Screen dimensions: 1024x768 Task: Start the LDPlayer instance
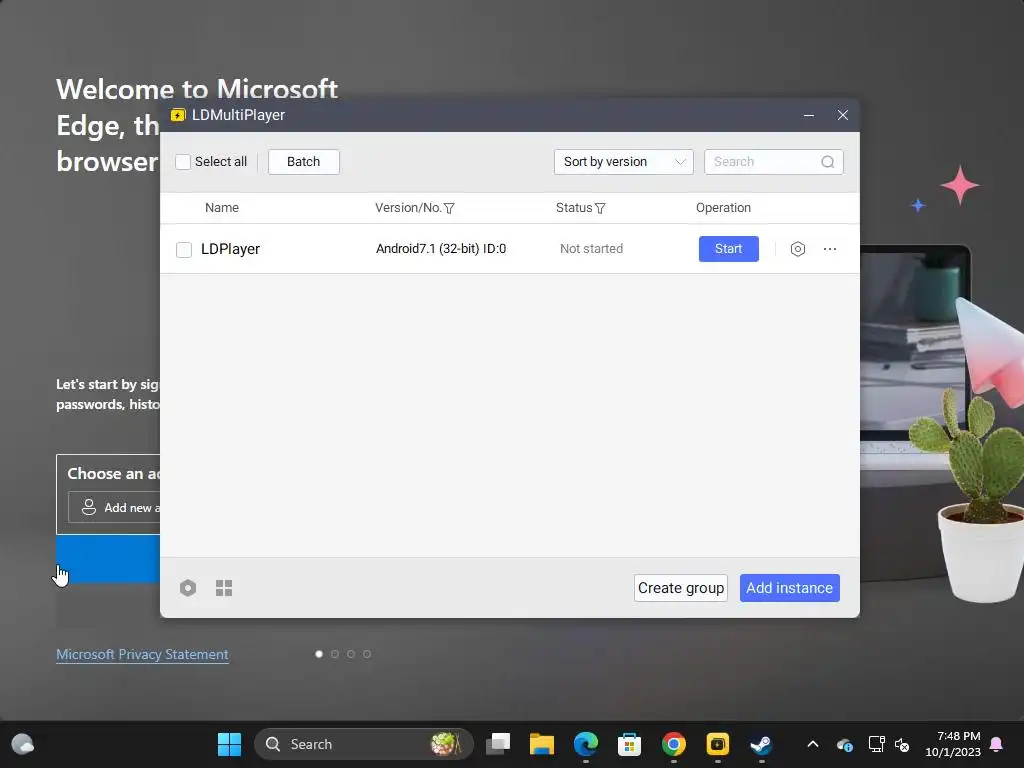[x=729, y=249]
